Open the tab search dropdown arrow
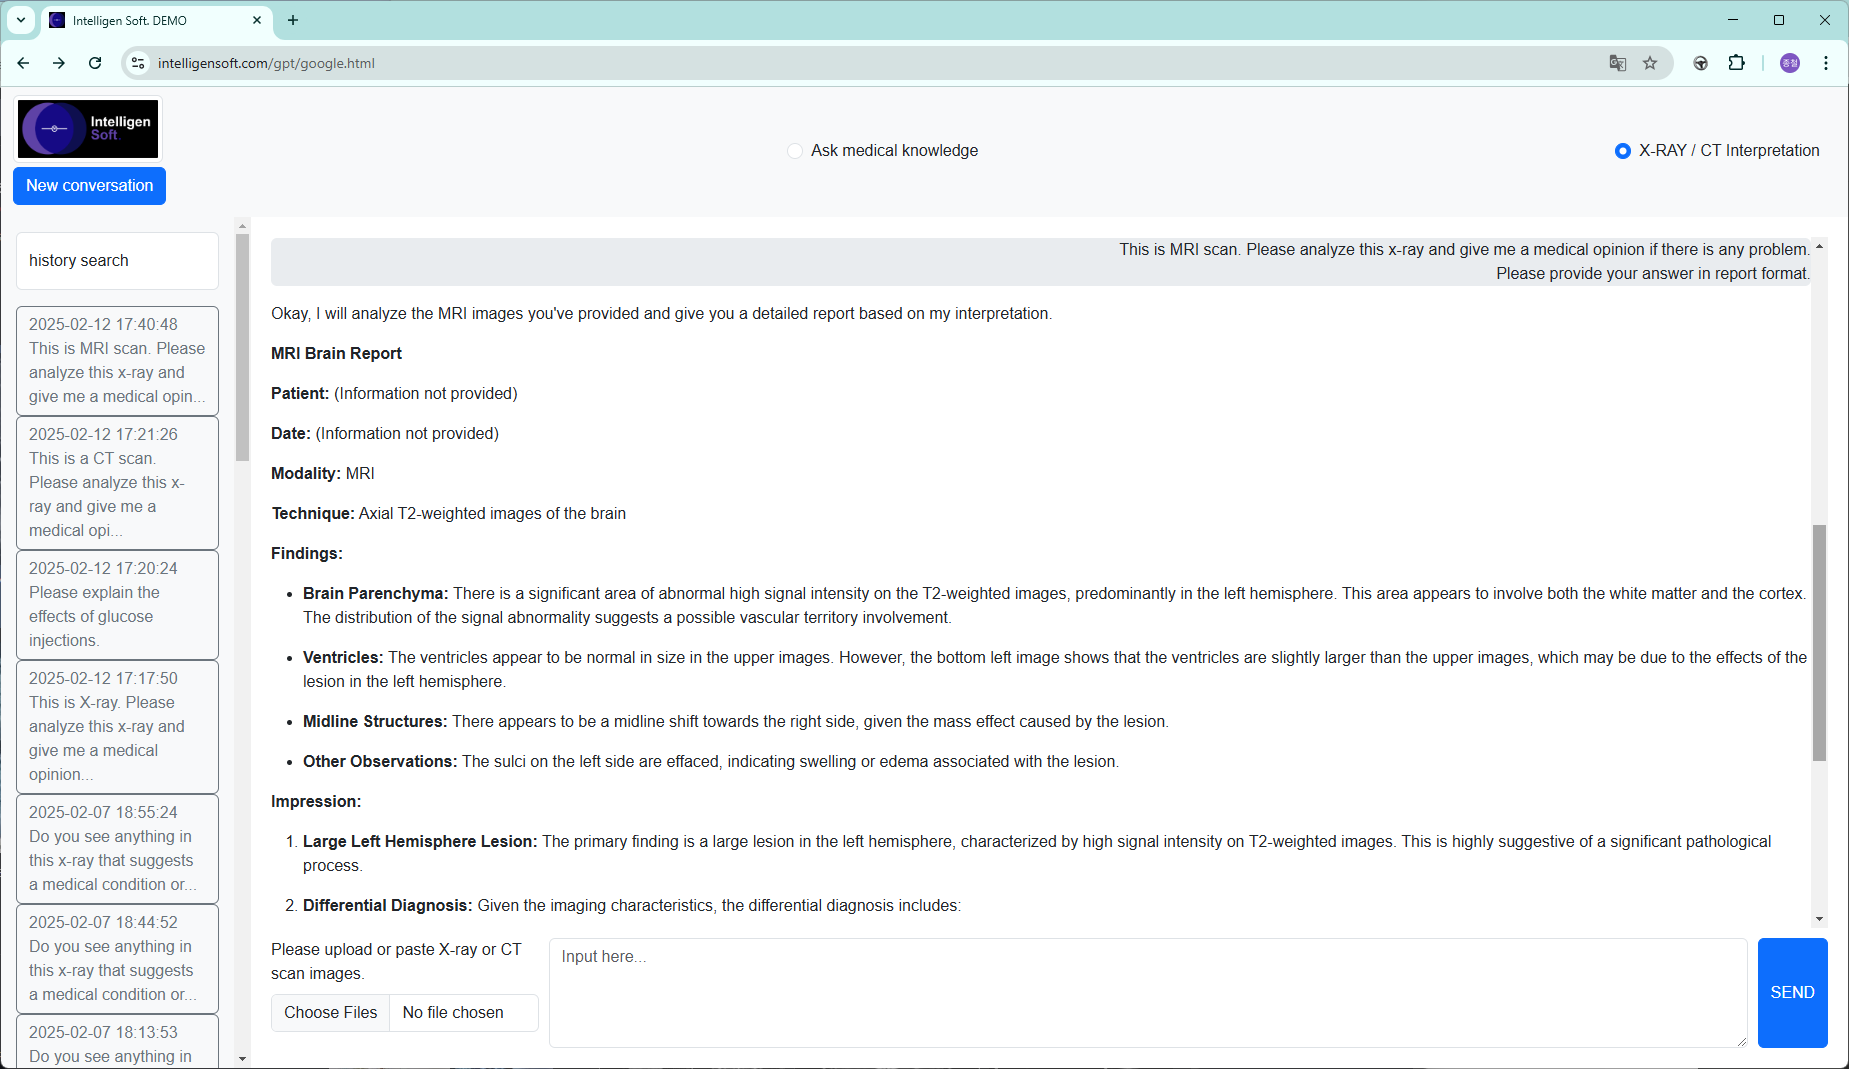The image size is (1849, 1069). pyautogui.click(x=20, y=20)
